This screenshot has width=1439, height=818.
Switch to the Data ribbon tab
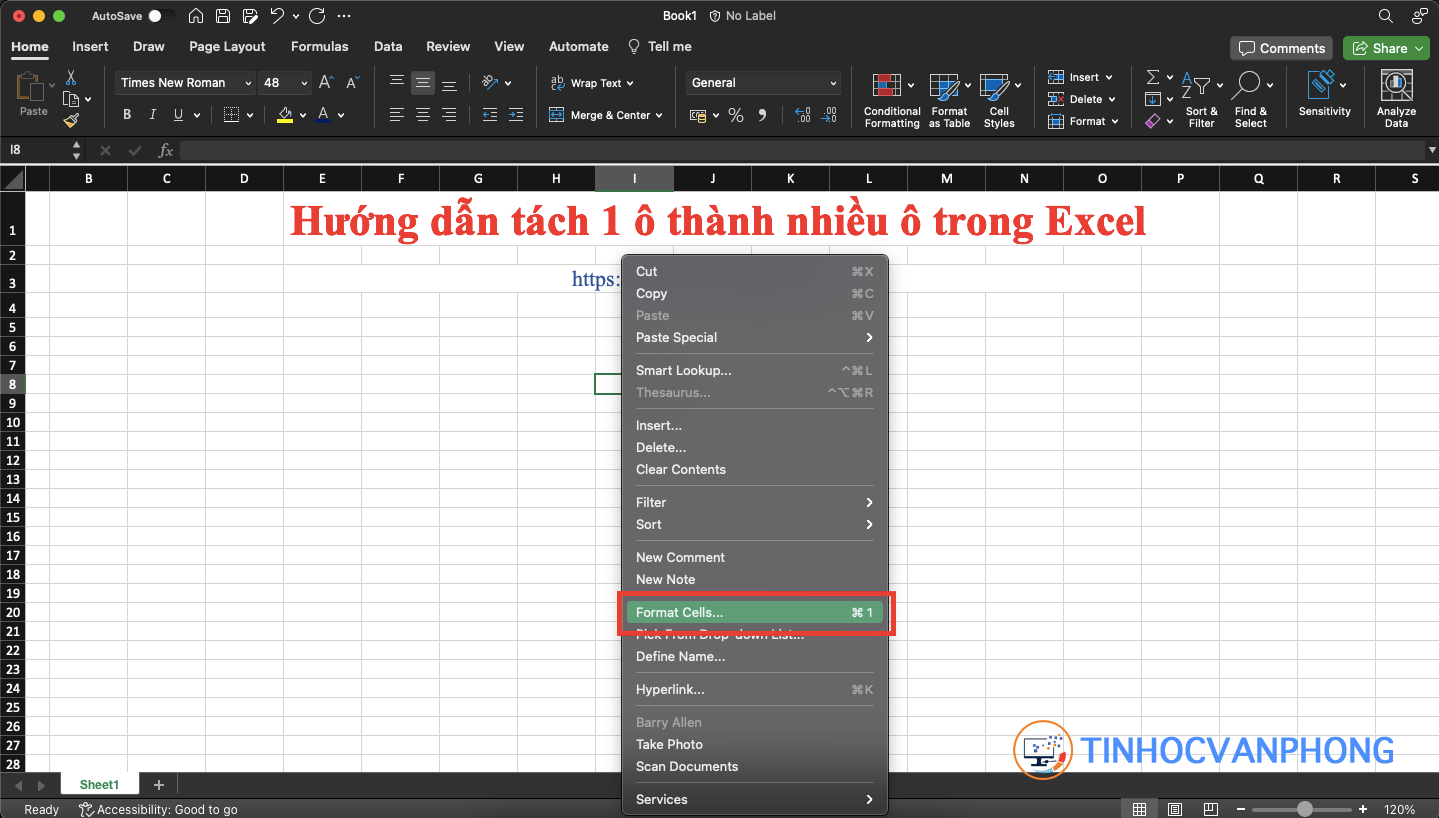coord(388,46)
